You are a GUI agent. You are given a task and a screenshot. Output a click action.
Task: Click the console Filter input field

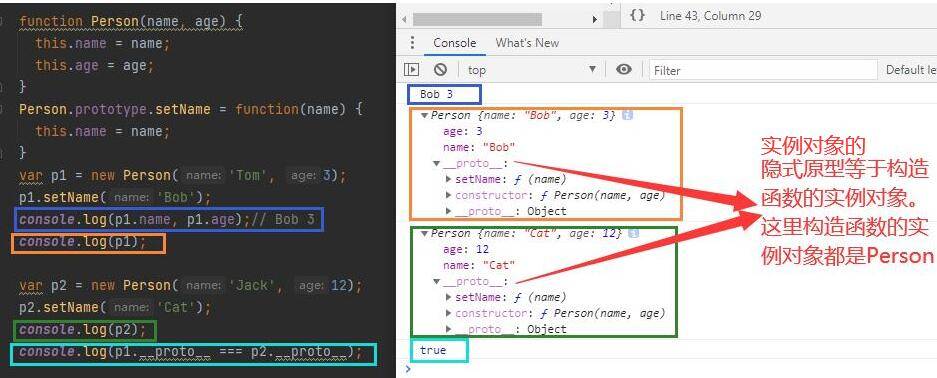tap(763, 70)
